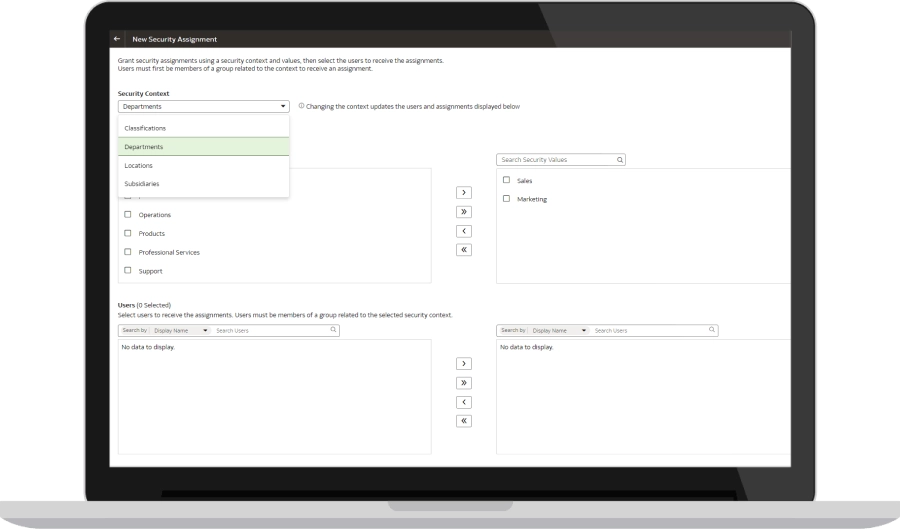Collapse the Security Context Departments dropdown
Viewport: 900px width, 529px height.
(283, 106)
